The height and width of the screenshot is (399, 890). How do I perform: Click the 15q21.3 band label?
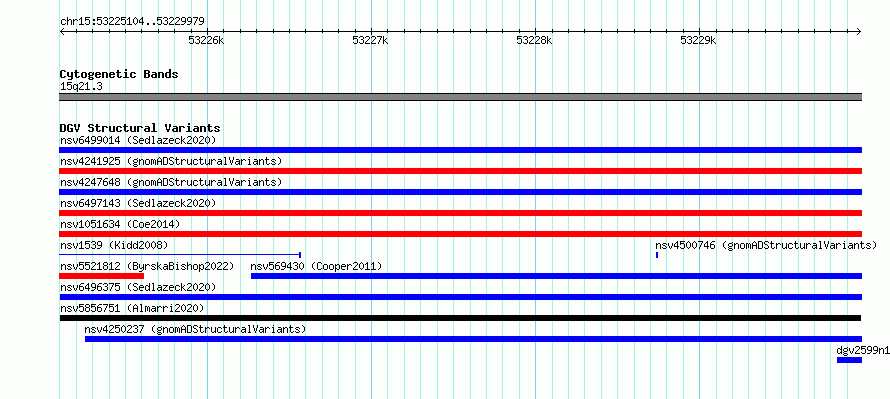click(x=81, y=86)
